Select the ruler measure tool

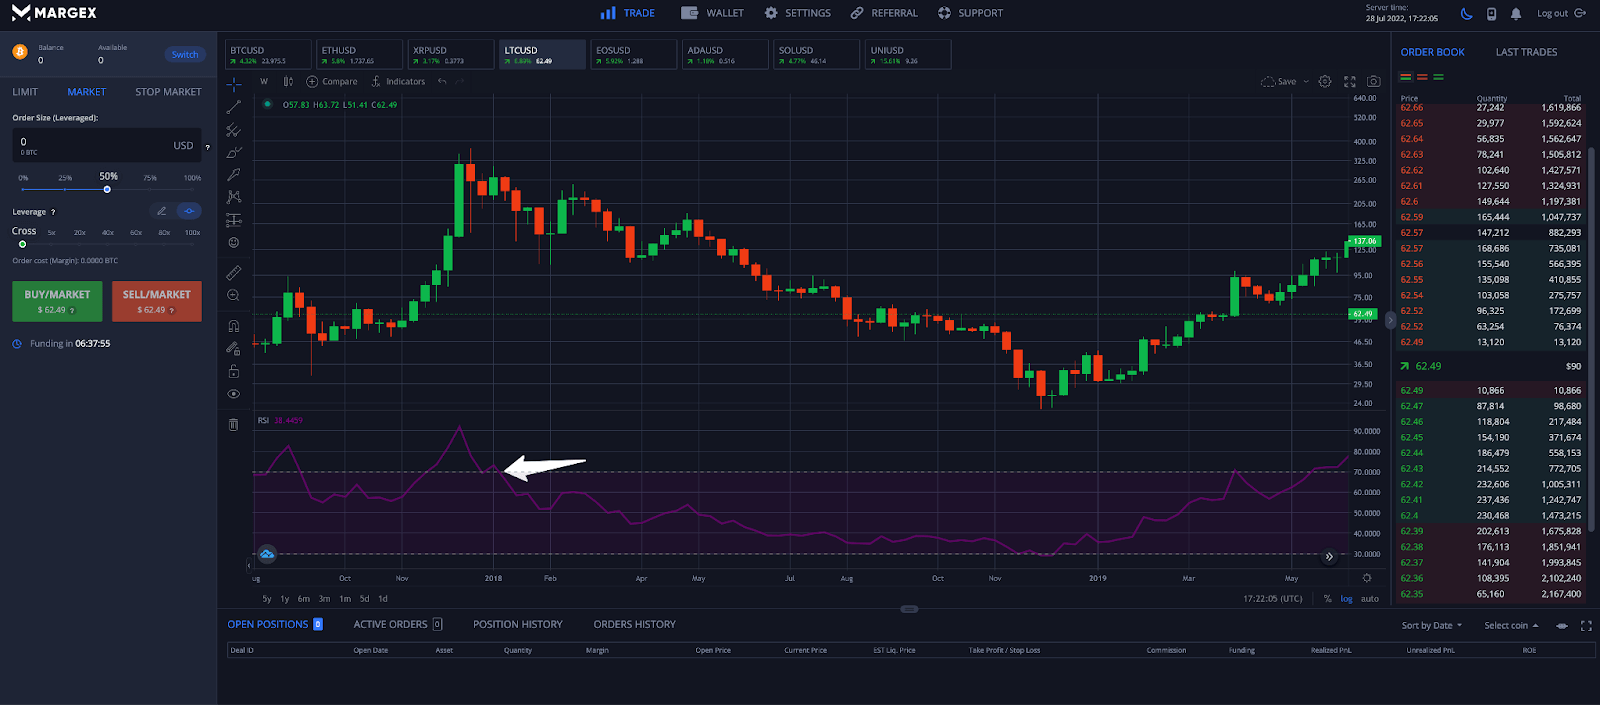234,272
